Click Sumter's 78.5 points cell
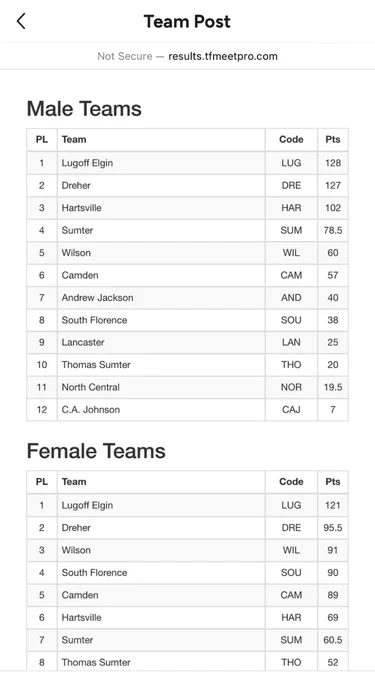Viewport: 375px width, 680px height. [x=333, y=230]
